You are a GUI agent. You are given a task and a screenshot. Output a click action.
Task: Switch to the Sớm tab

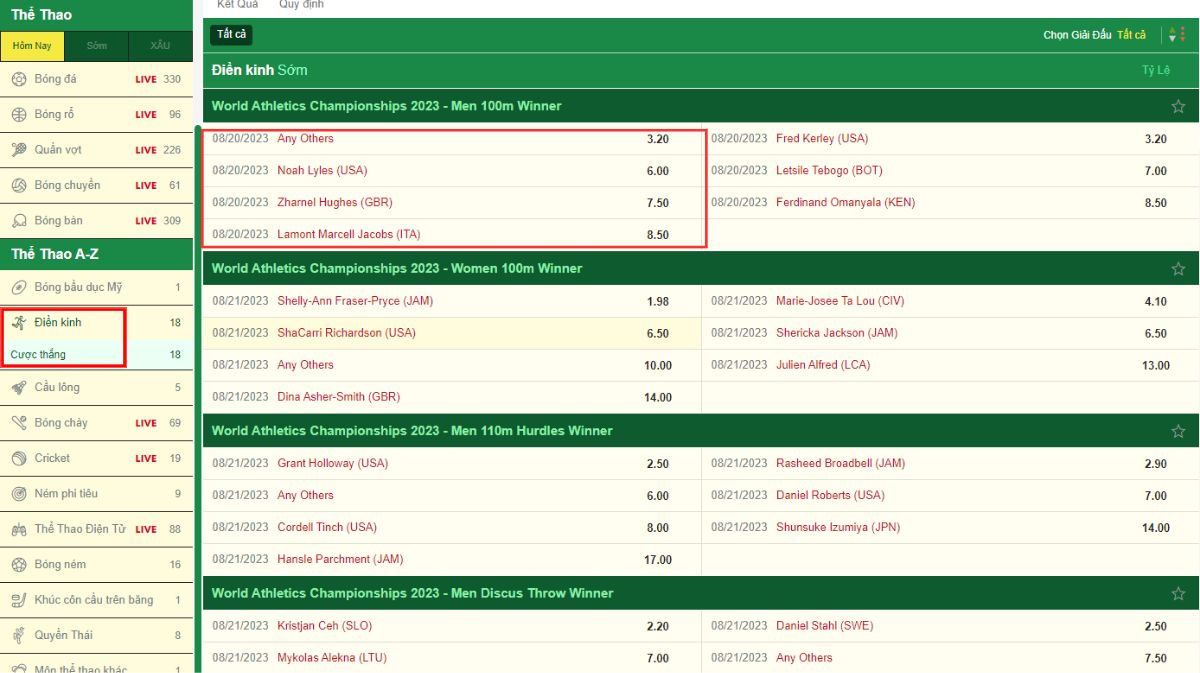pos(96,46)
